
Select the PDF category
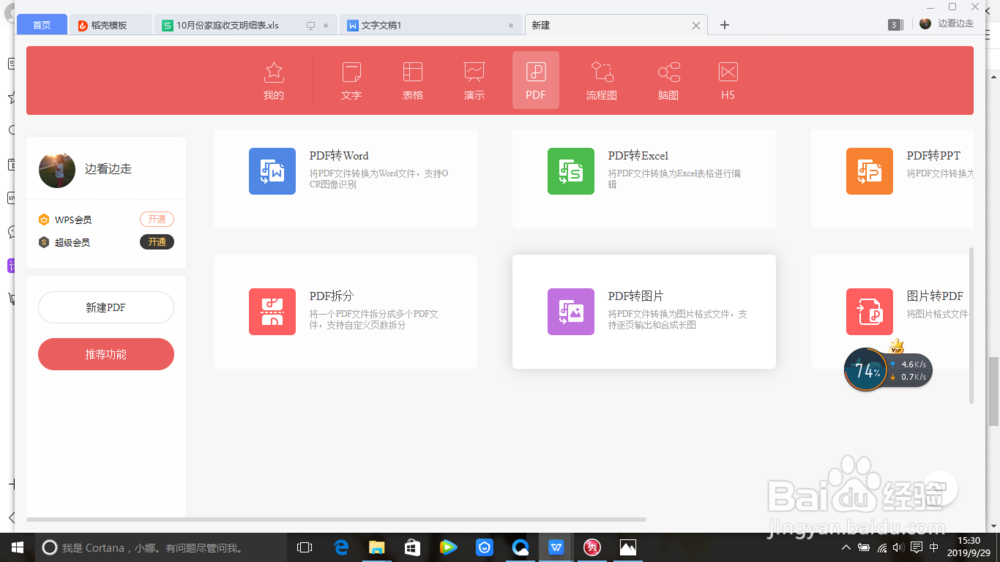coord(536,80)
